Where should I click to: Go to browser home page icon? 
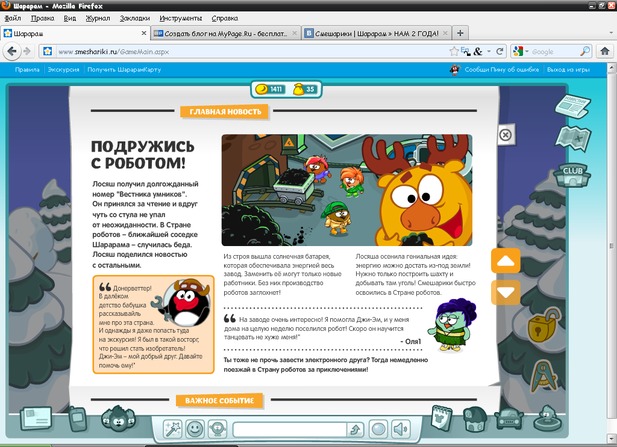[x=604, y=51]
